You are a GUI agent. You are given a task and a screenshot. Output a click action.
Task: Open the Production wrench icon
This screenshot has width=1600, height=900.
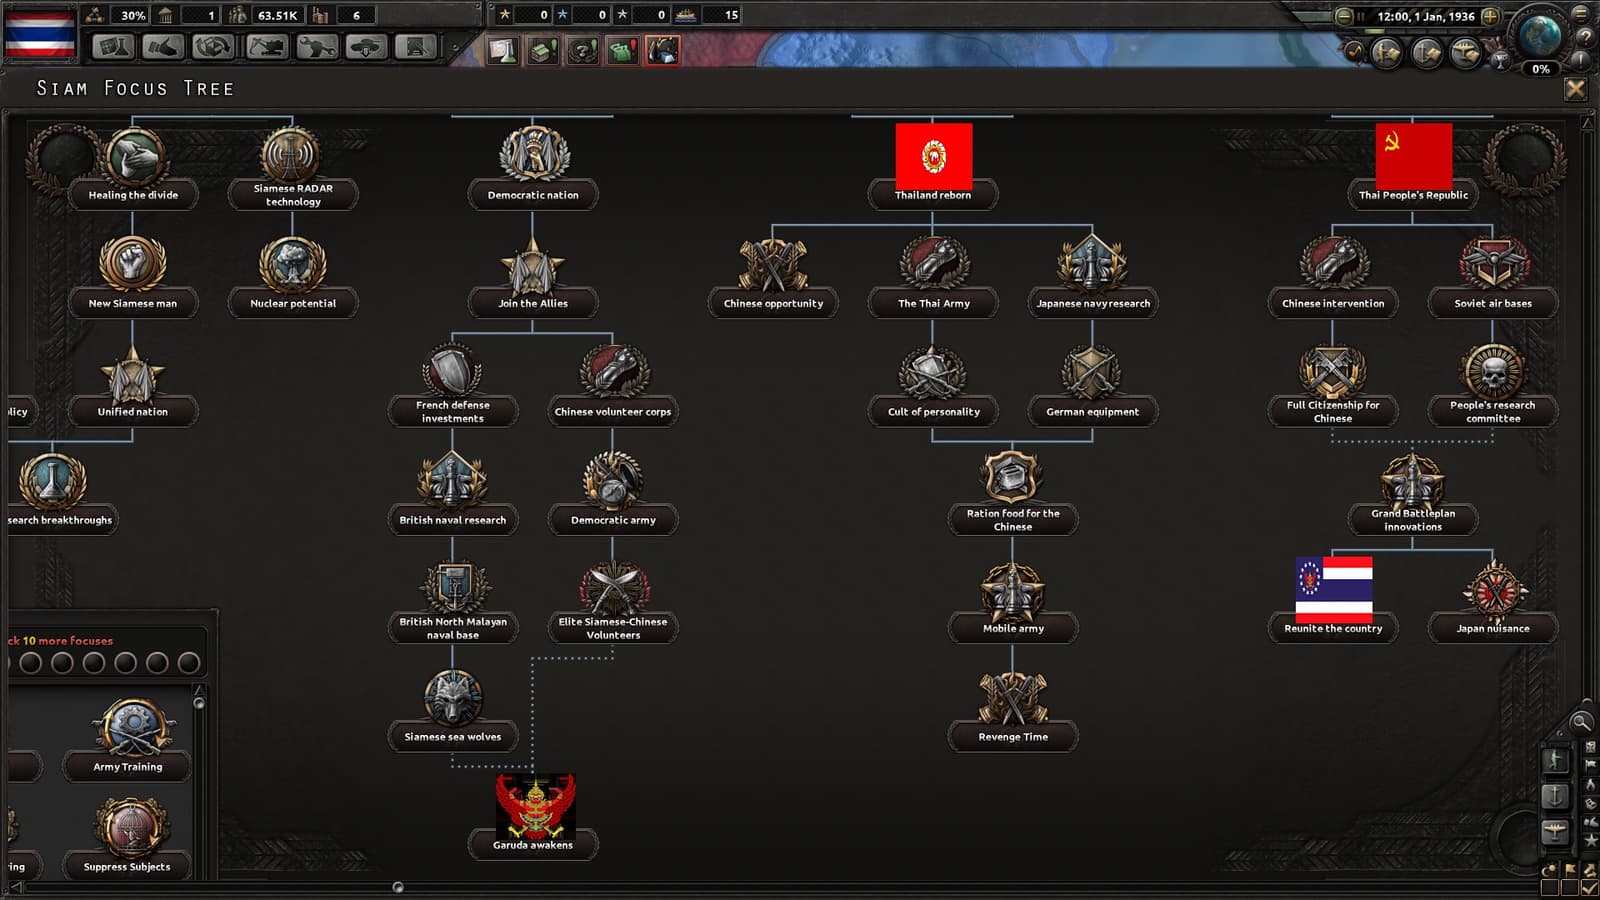point(316,47)
